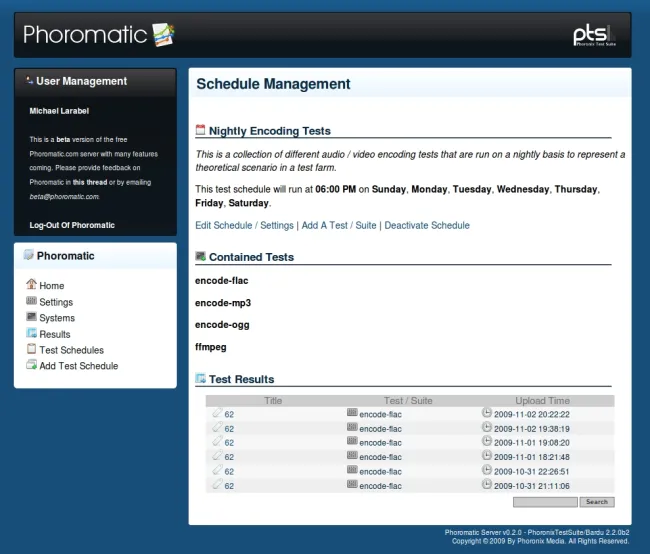Screen dimensions: 650x554
Task: Click Edit Schedule / Settings link
Action: coord(245,225)
